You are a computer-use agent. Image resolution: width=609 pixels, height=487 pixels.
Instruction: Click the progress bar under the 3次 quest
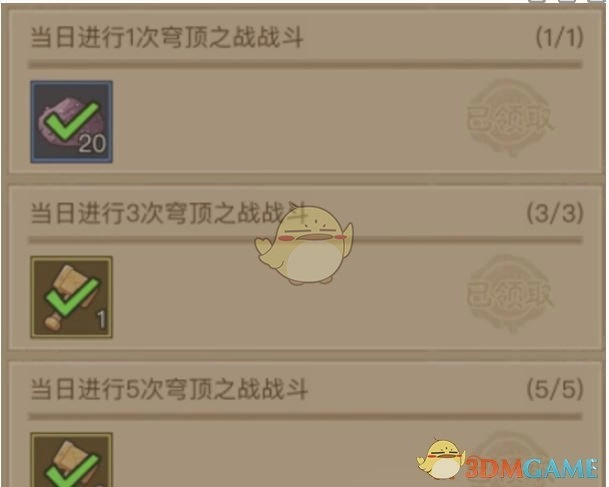(x=305, y=240)
